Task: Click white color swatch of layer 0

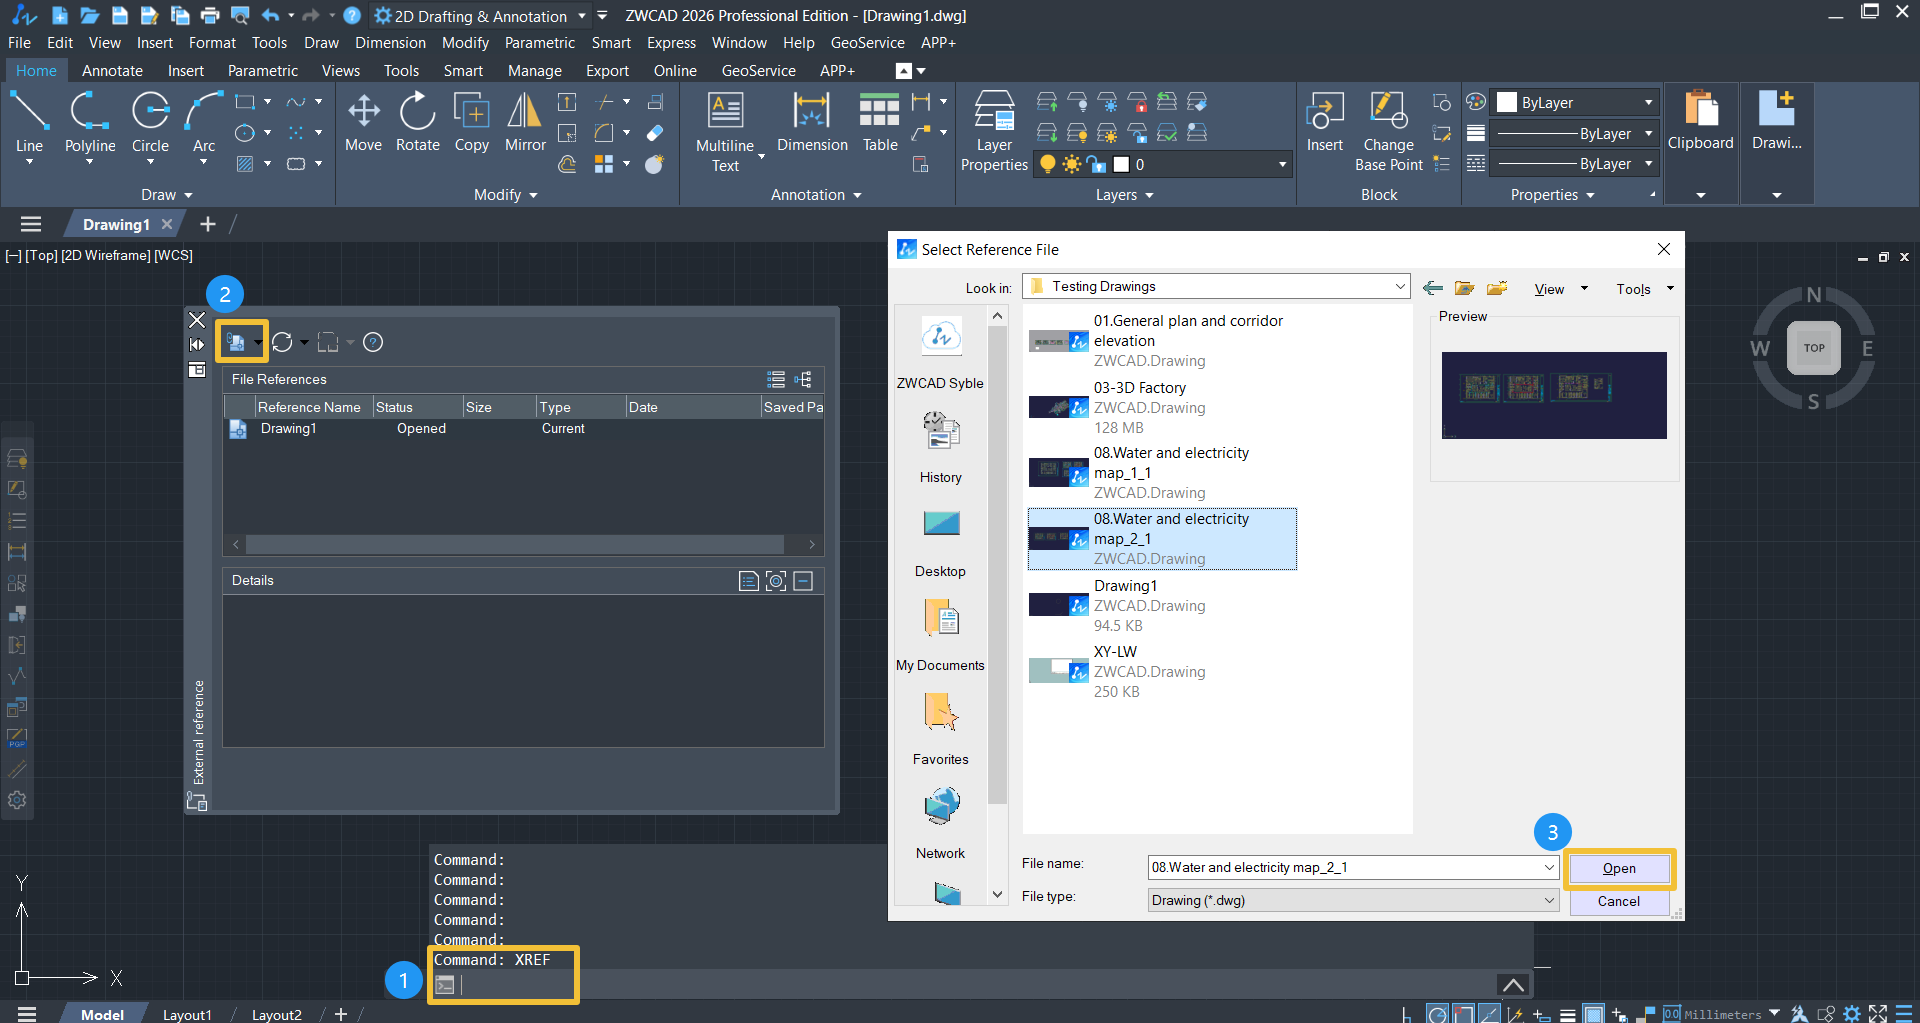Action: tap(1121, 164)
